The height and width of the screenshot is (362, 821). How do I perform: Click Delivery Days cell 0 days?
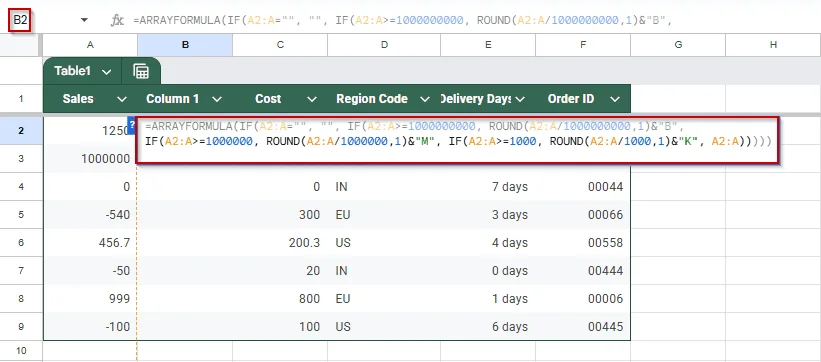coord(488,270)
